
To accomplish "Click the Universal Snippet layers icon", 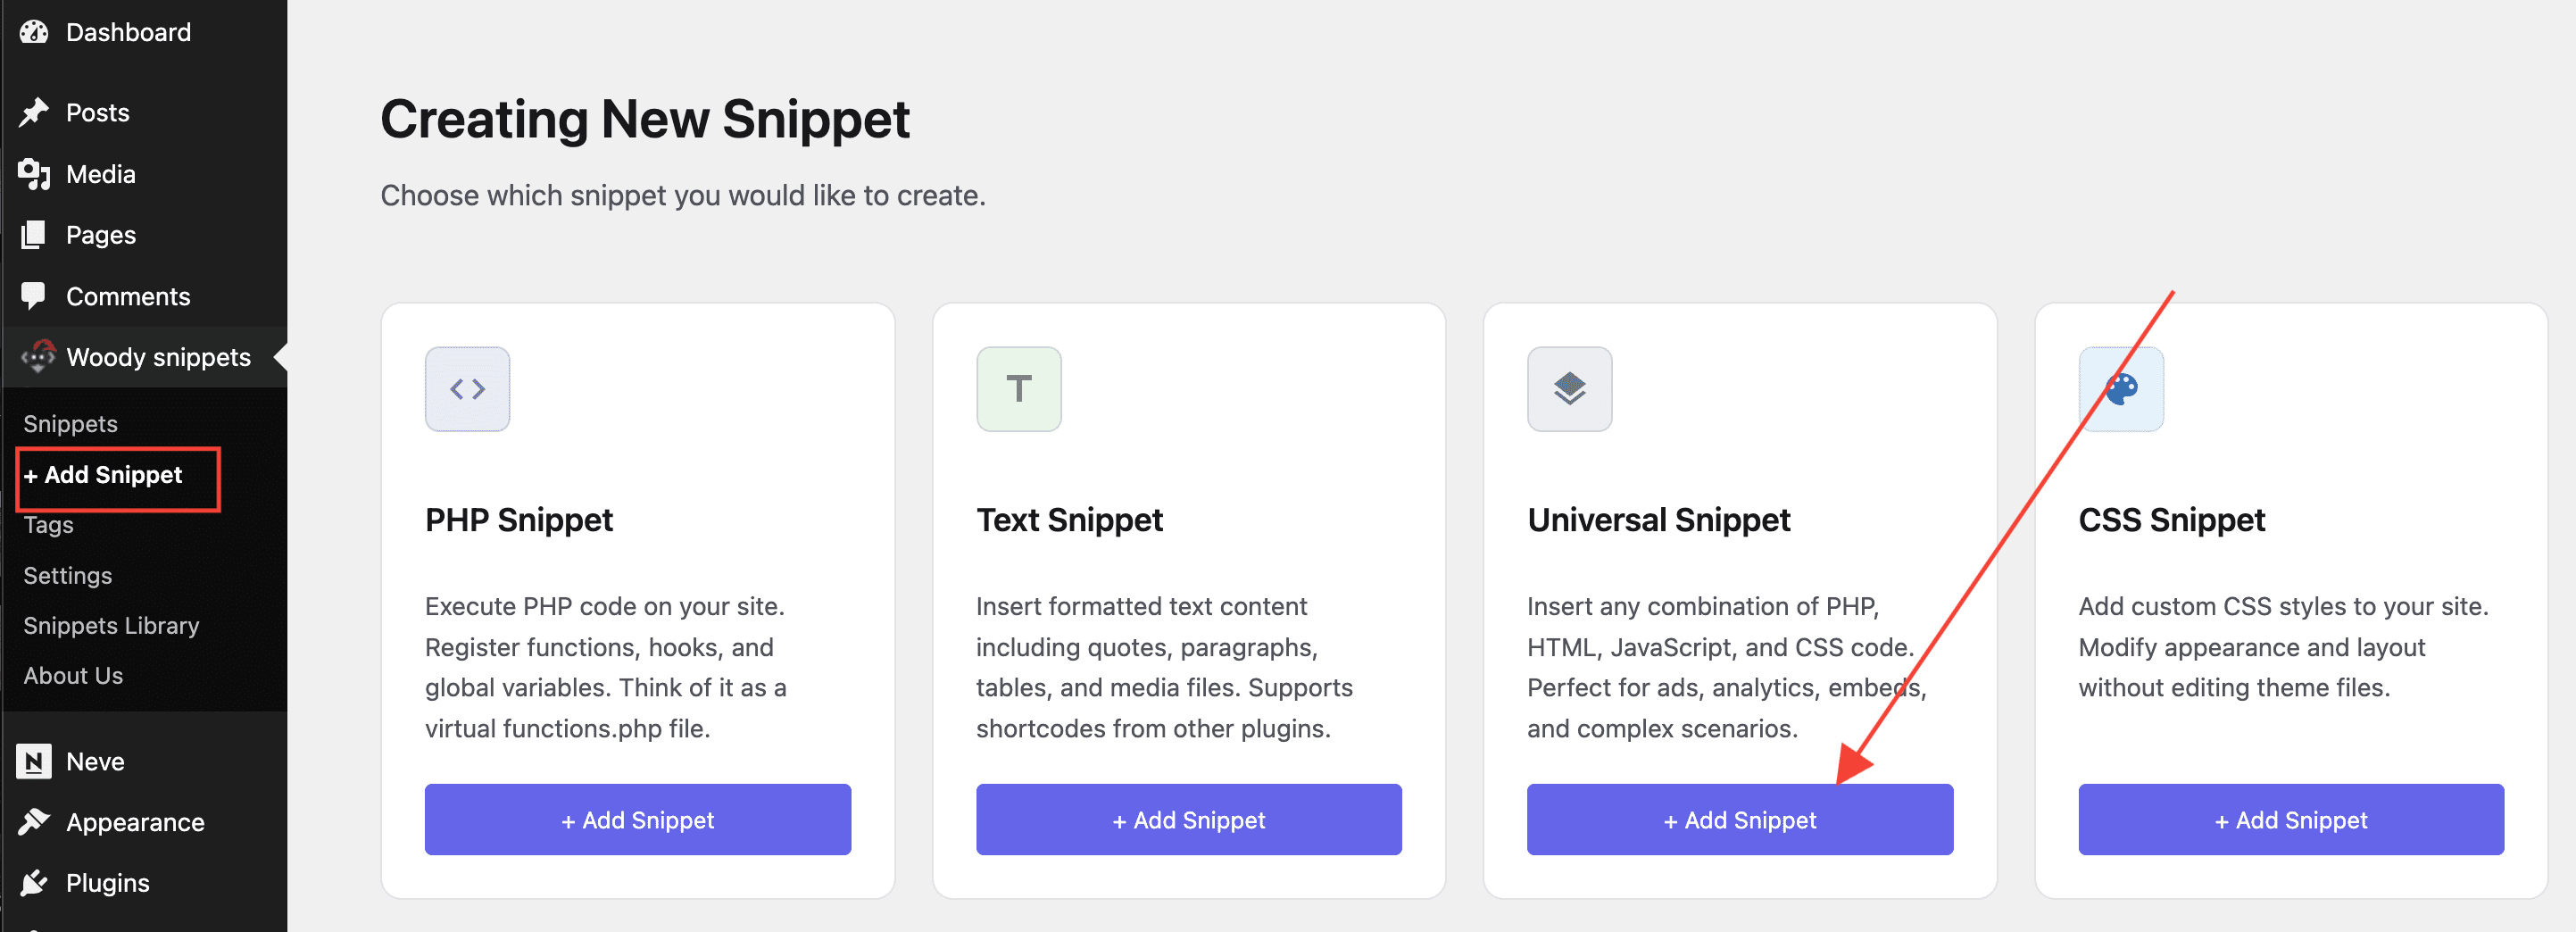I will (x=1569, y=389).
